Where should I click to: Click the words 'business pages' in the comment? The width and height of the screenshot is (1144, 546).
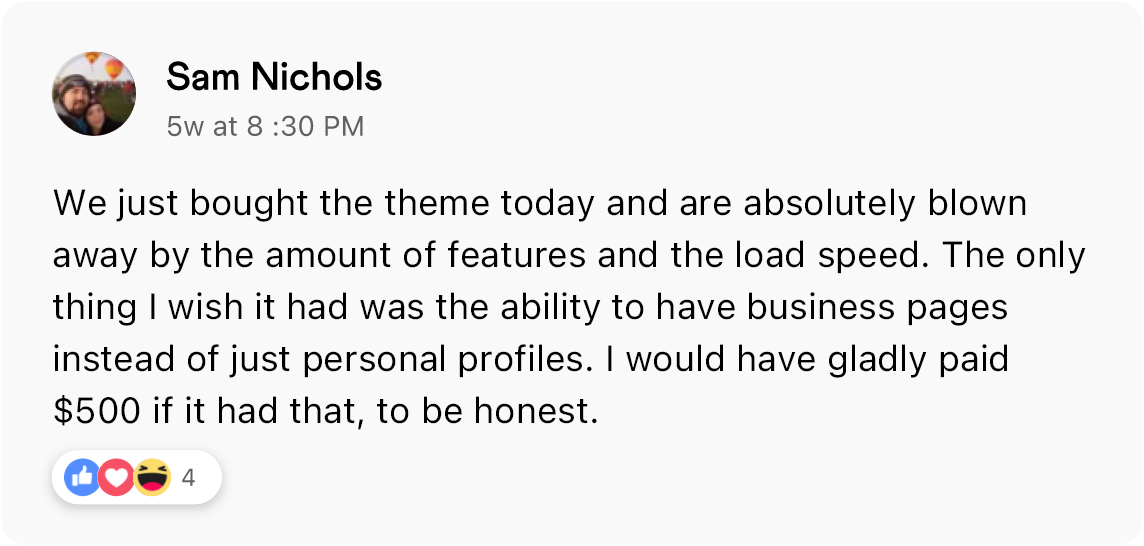(x=894, y=308)
